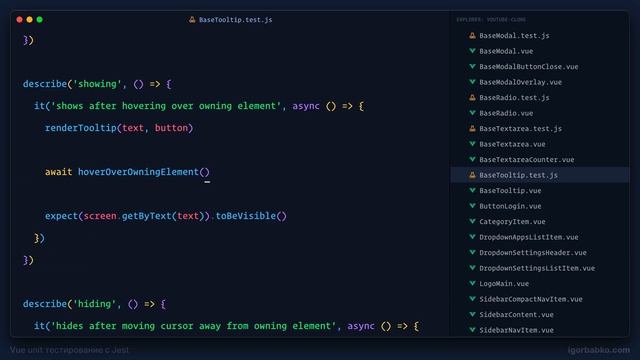Maximize the window with the green button
The height and width of the screenshot is (360, 640).
[x=40, y=20]
